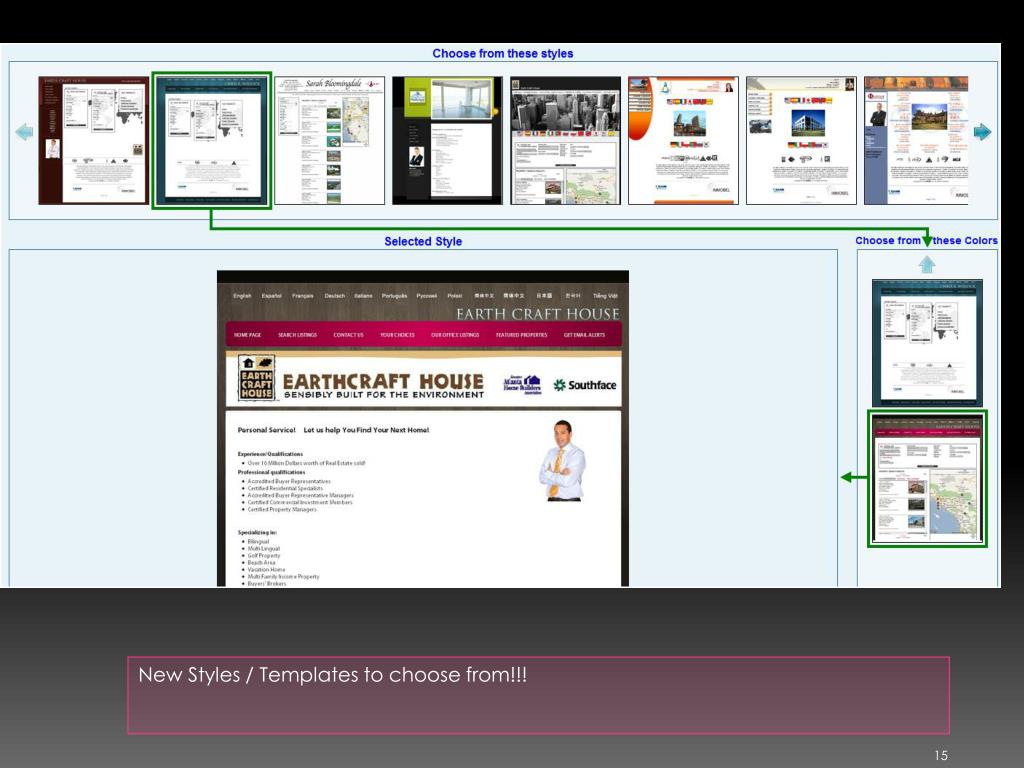
Task: Open FEATURED PROPERTIES in the preview menu
Action: tap(522, 335)
